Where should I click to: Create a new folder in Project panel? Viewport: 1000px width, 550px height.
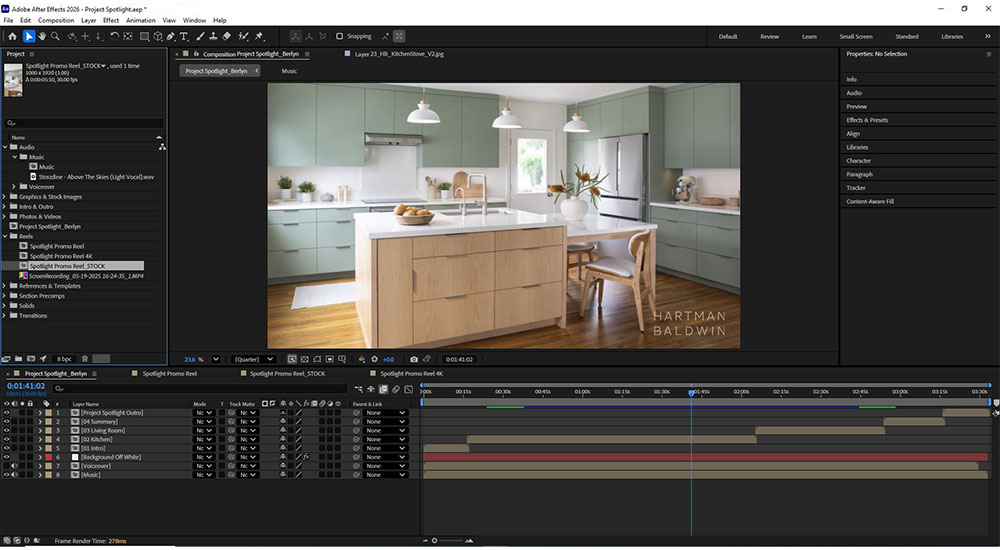18,359
